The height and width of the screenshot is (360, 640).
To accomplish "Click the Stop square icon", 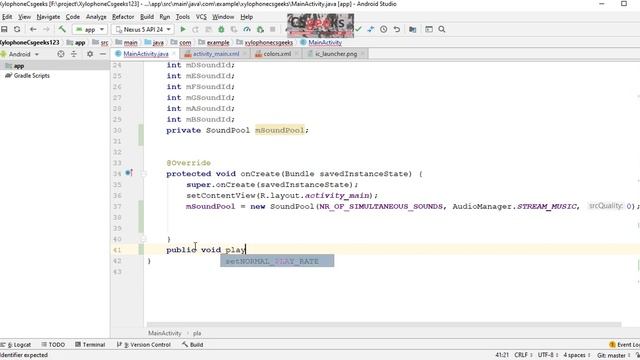I will [273, 29].
